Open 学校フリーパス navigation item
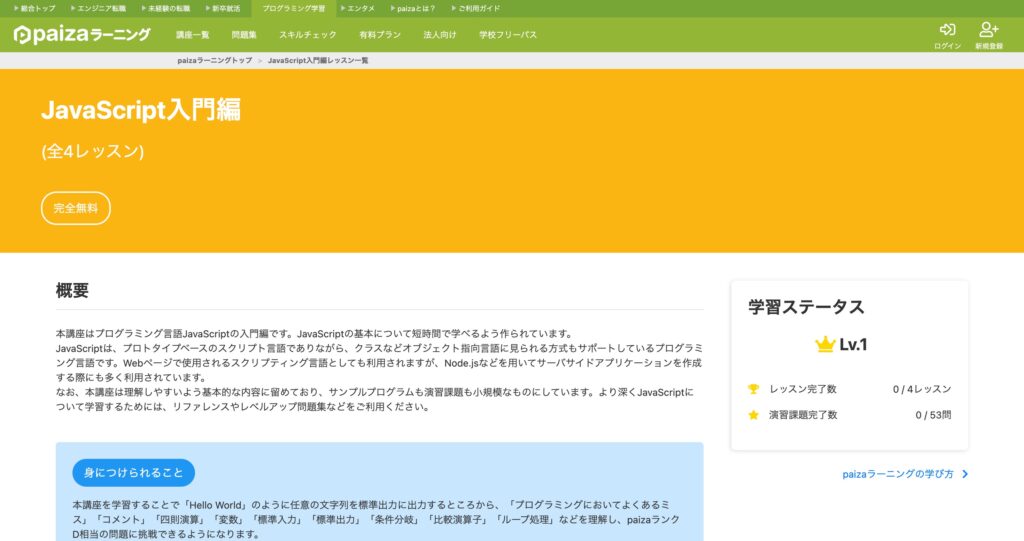Image resolution: width=1024 pixels, height=541 pixels. click(x=508, y=35)
